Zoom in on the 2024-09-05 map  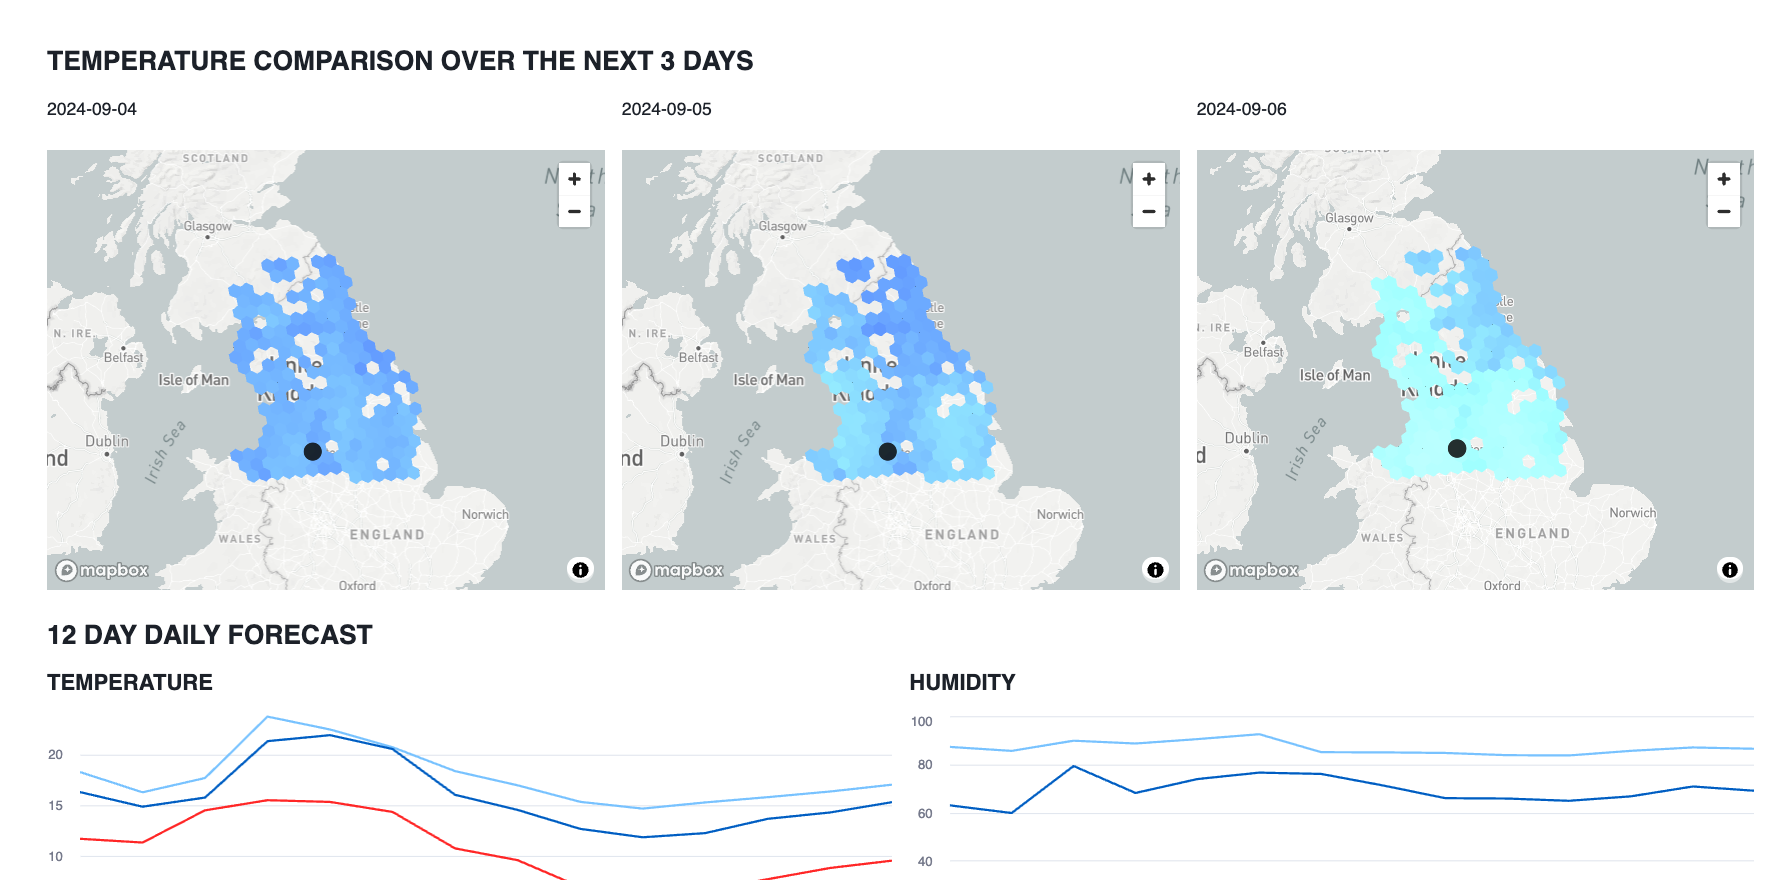point(1149,179)
